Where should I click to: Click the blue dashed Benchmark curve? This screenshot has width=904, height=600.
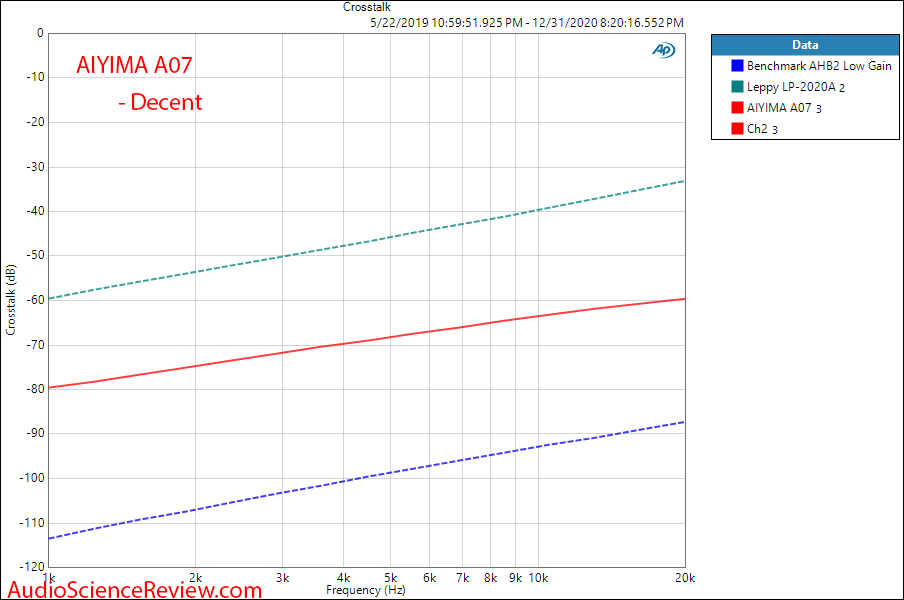(x=367, y=480)
